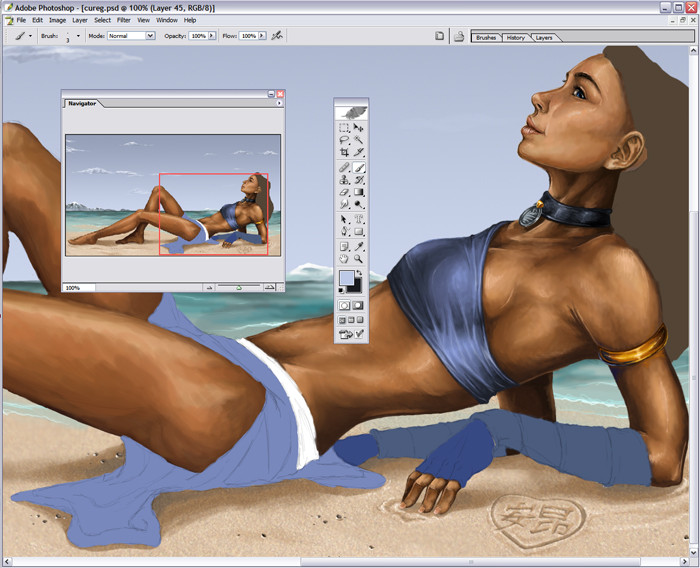Open the Layers tab in palette well
The height and width of the screenshot is (568, 700).
pos(544,38)
